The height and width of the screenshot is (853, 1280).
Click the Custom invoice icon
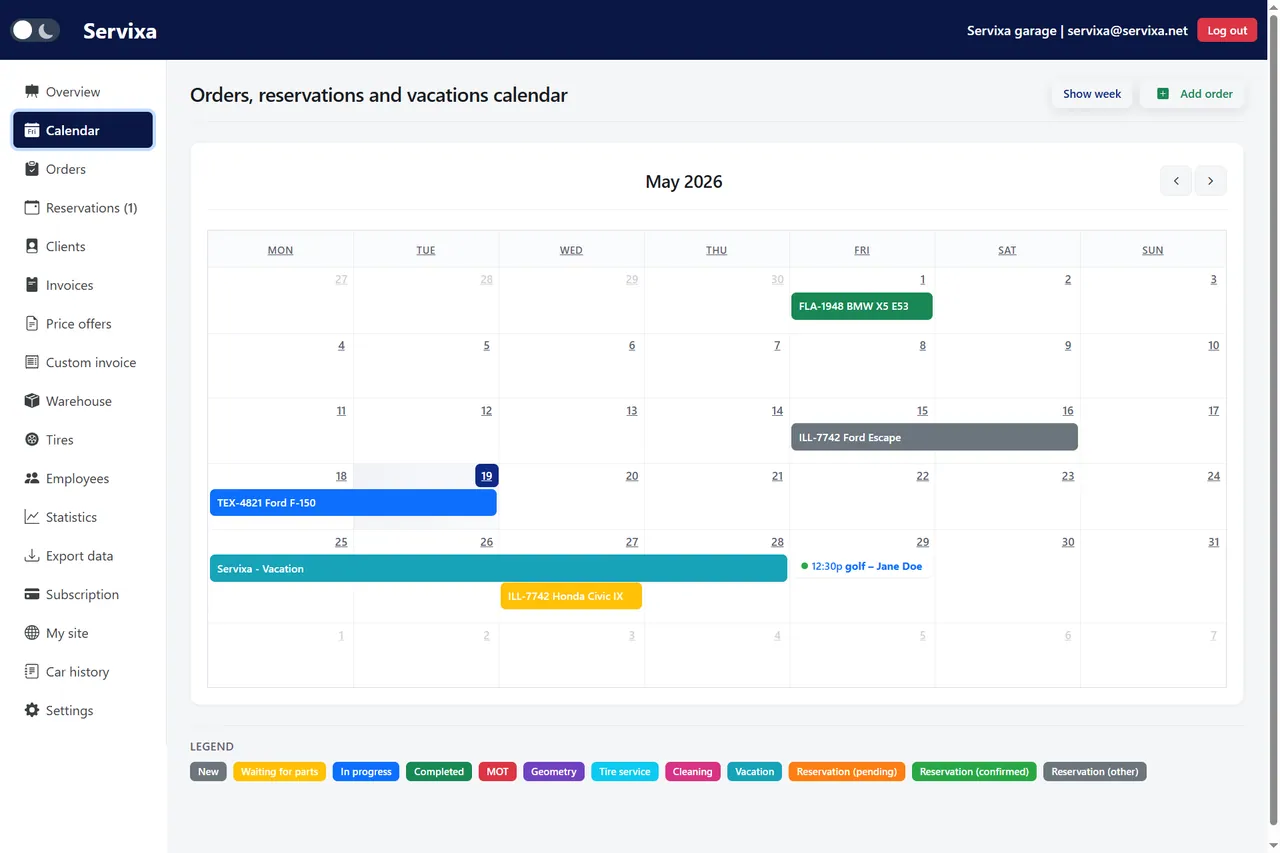[32, 363]
